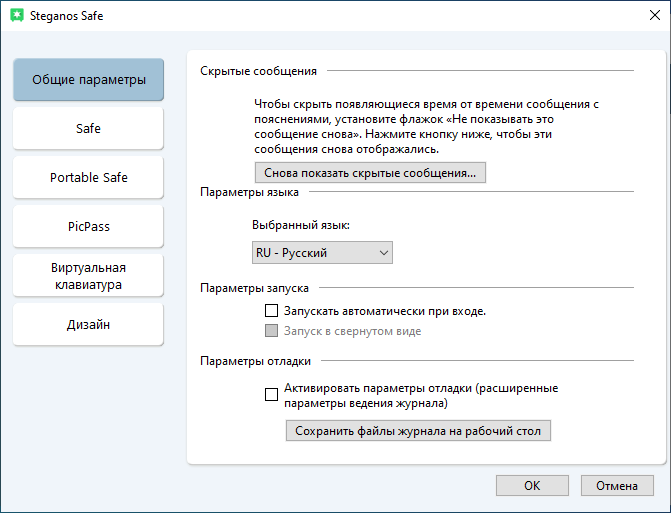The height and width of the screenshot is (513, 671).
Task: Click the Параметры запуска section heading
Action: tap(253, 288)
